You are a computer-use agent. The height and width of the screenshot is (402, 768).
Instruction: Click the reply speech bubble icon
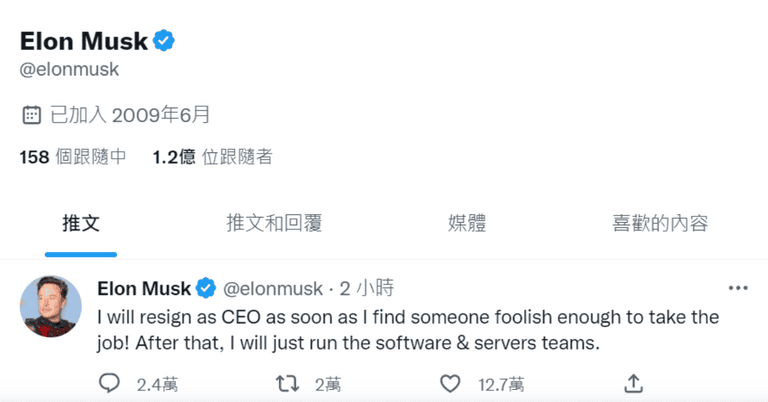coord(110,383)
